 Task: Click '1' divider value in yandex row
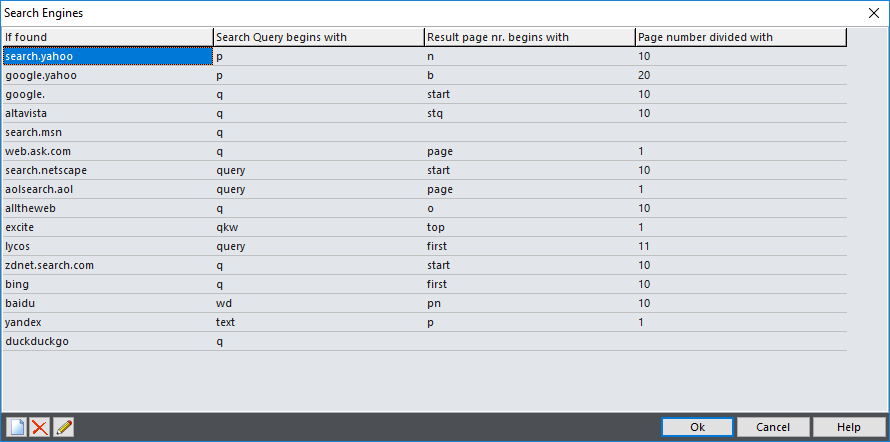click(x=641, y=322)
